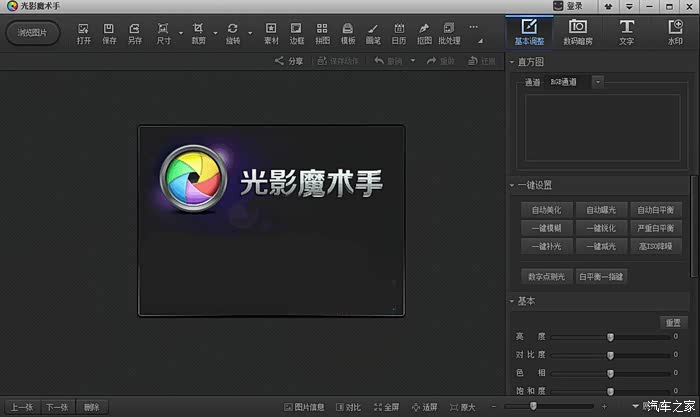Collapse the 直方图 (Histogram) section
The height and width of the screenshot is (417, 700).
[x=513, y=62]
